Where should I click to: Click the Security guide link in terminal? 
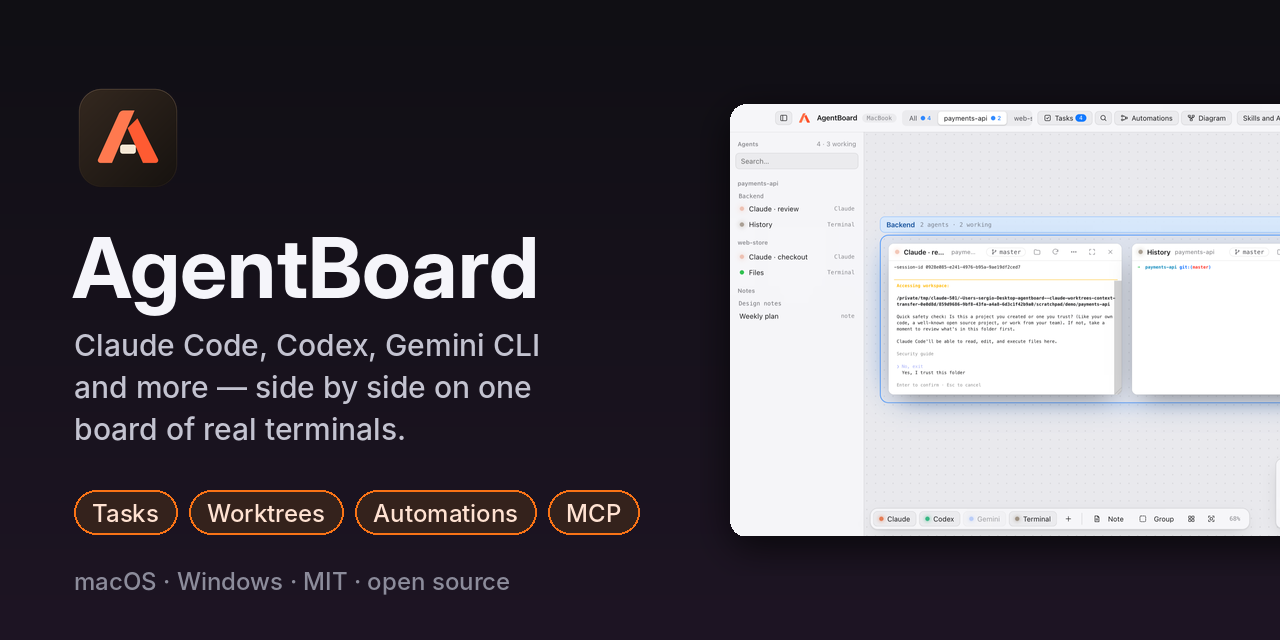[915, 354]
